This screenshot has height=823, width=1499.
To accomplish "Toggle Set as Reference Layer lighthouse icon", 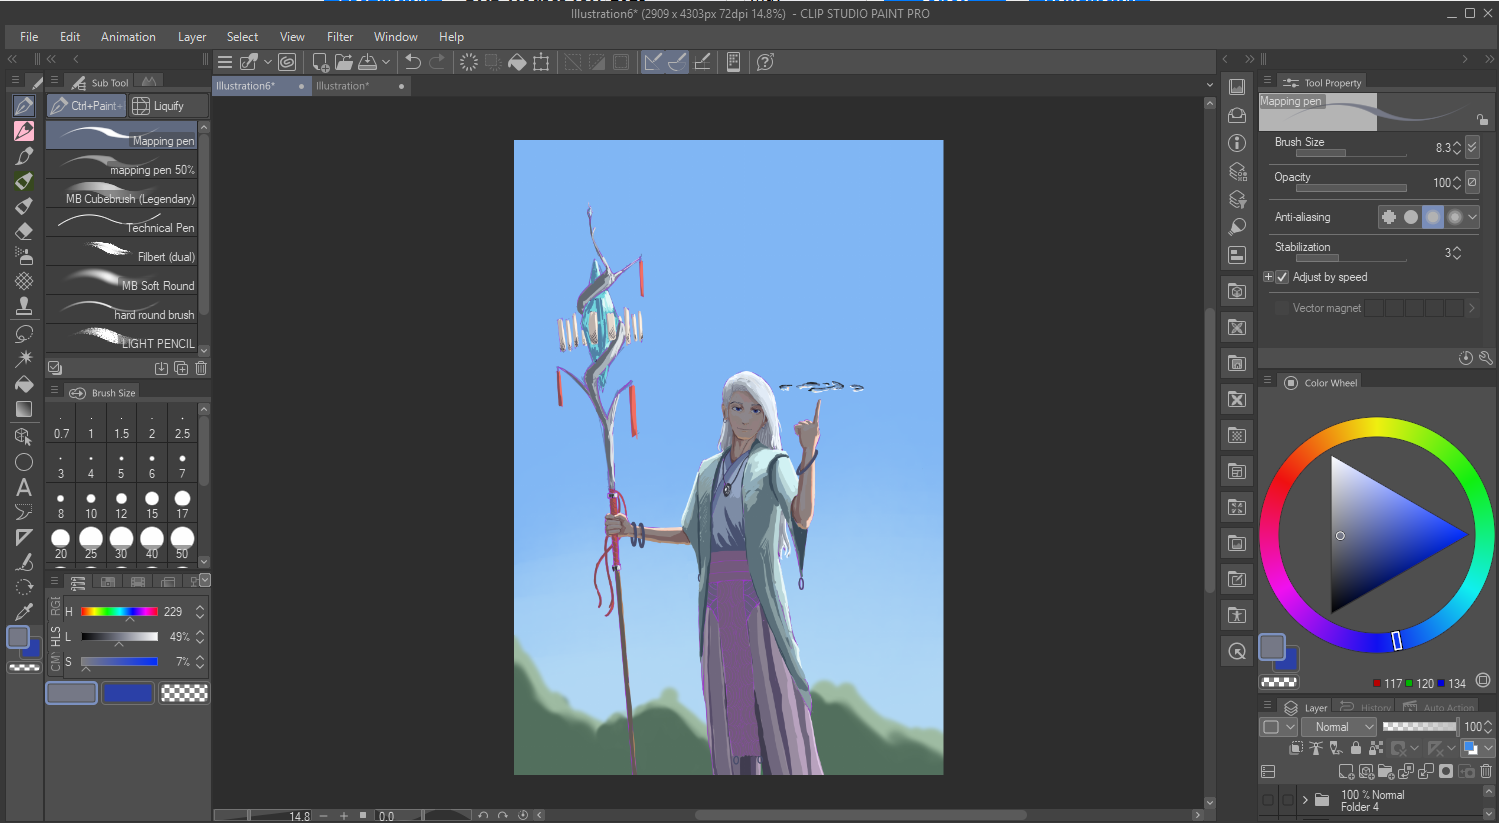I will point(1316,748).
